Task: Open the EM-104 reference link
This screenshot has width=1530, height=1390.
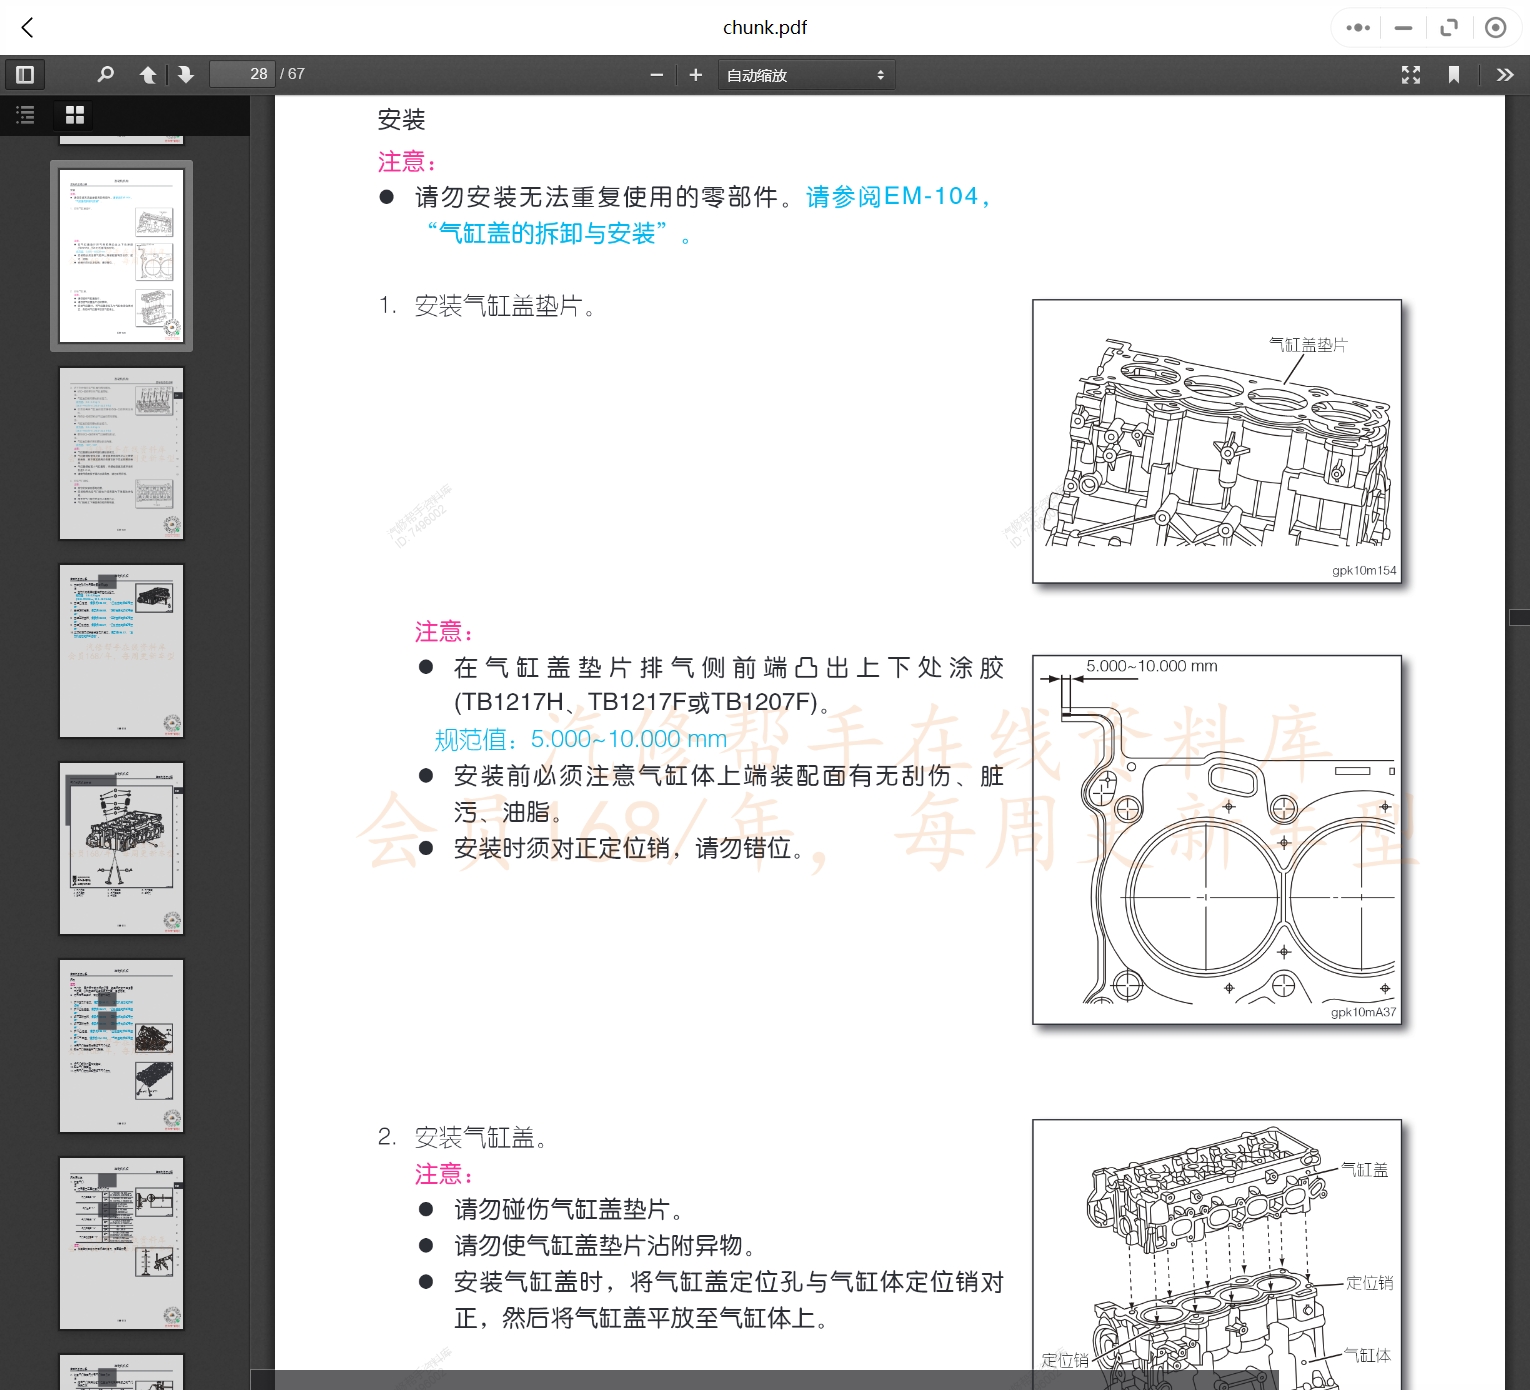Action: (888, 195)
